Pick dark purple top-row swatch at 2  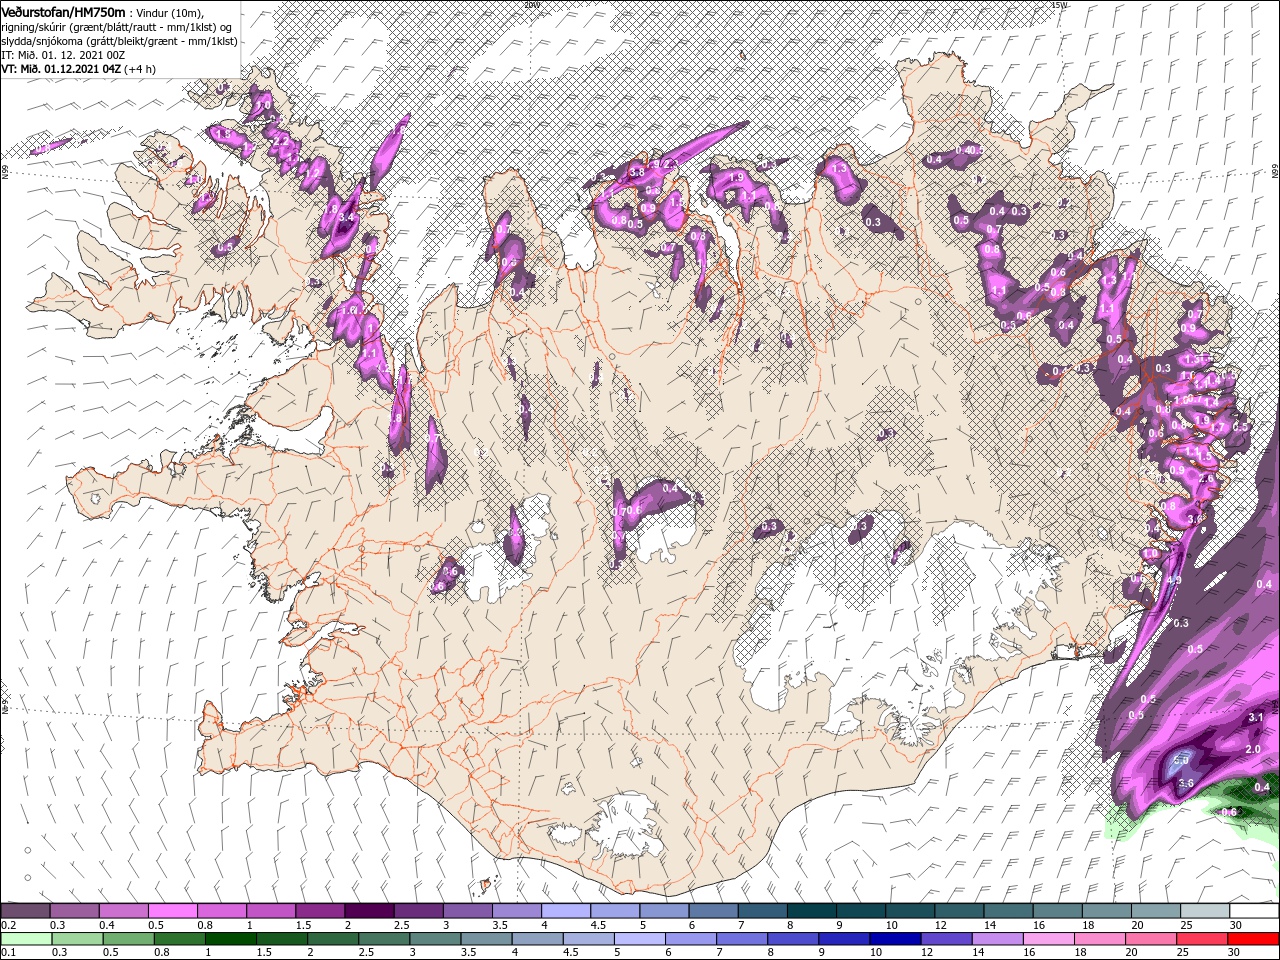369,911
